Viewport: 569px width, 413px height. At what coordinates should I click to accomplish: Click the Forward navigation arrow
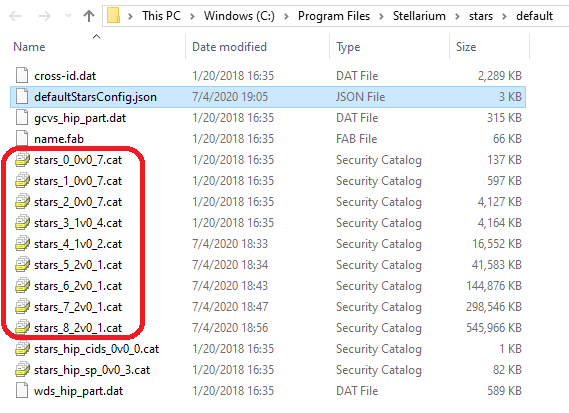pos(45,16)
